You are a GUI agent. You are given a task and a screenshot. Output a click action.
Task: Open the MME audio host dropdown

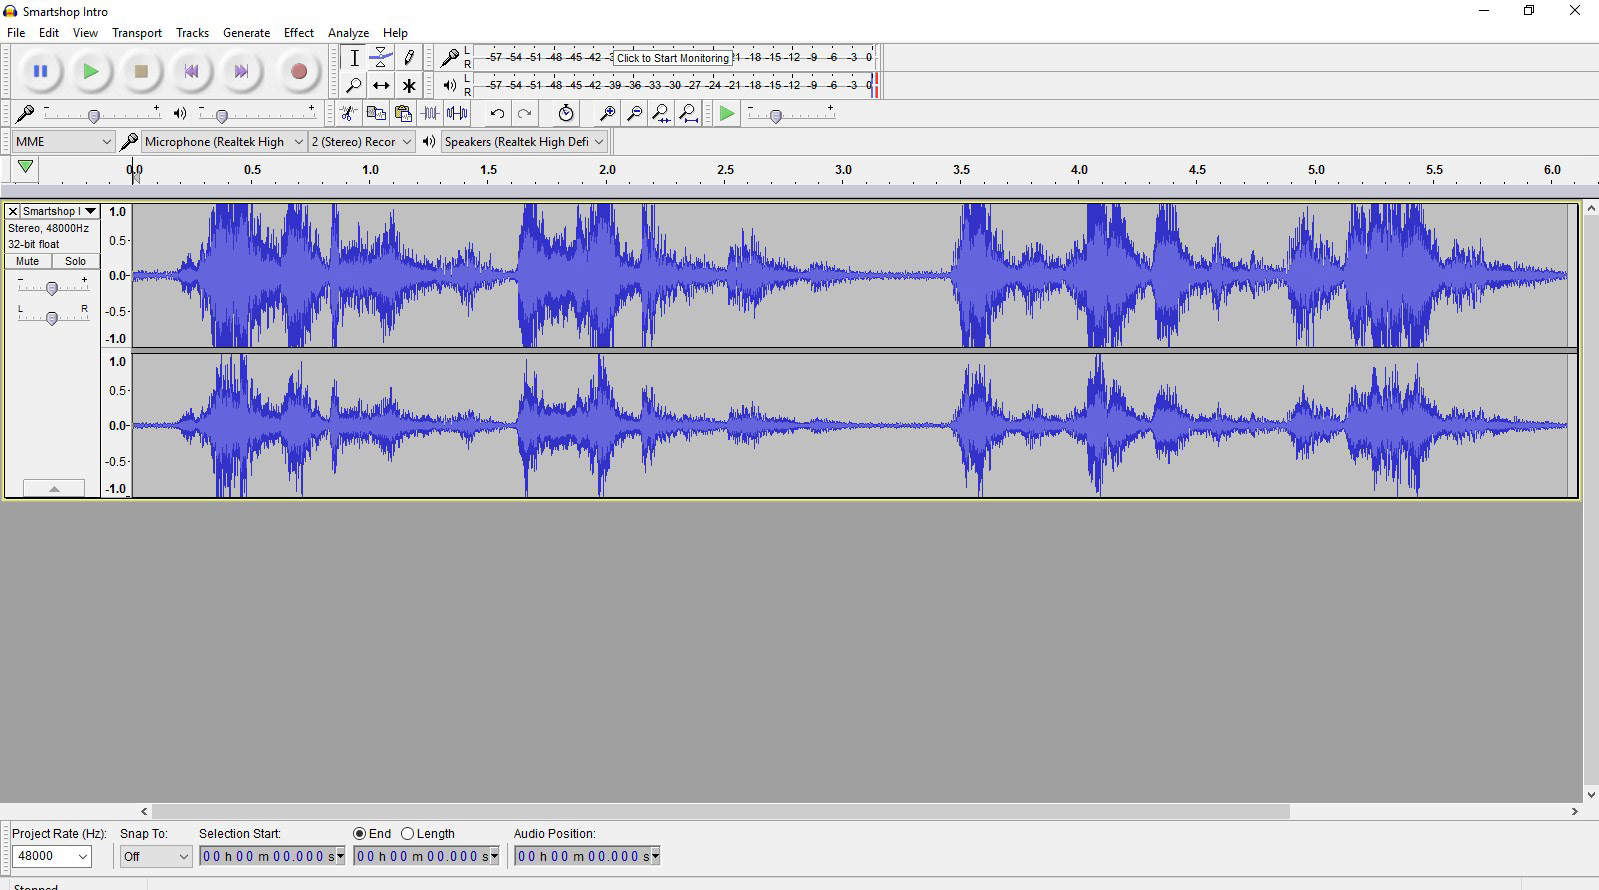point(63,141)
